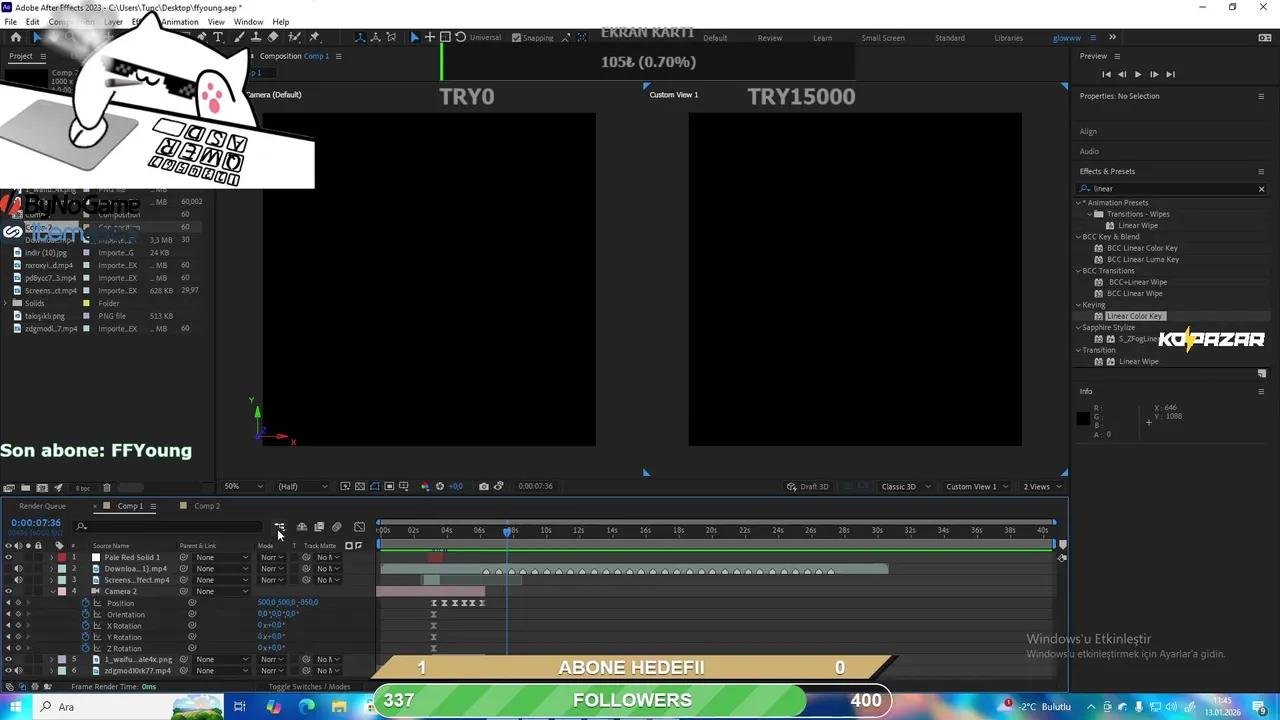Open the View menu
The image size is (1280, 720).
(x=216, y=22)
